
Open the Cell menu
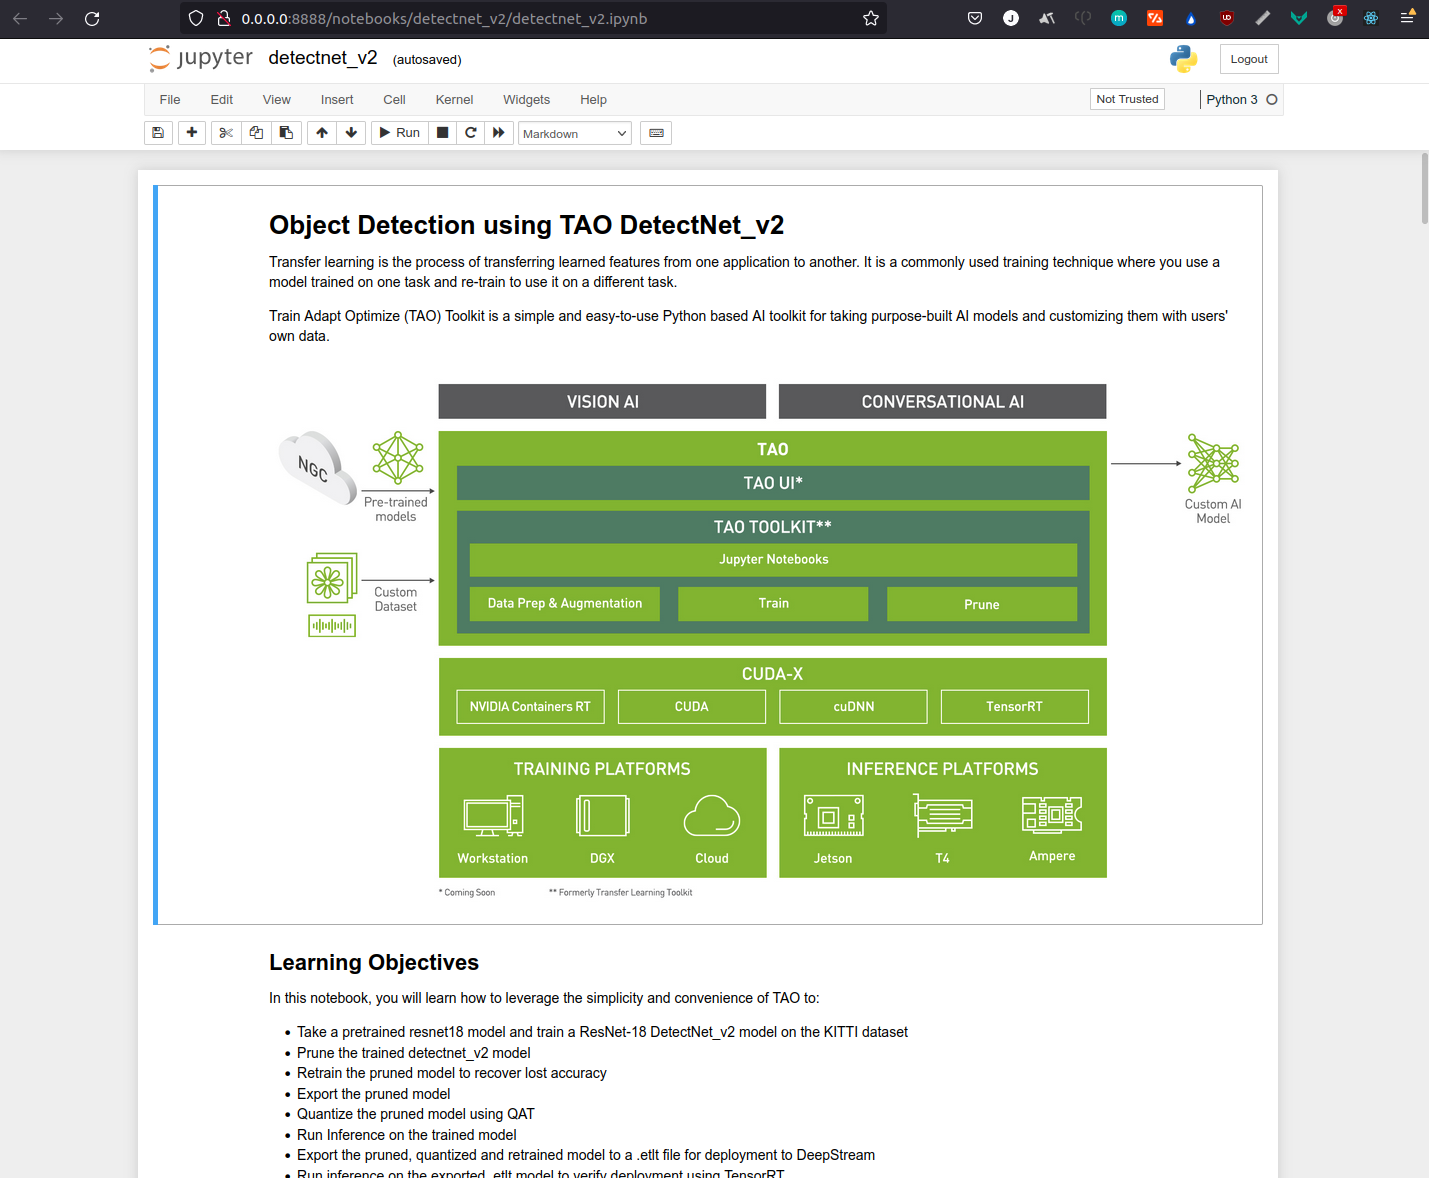394,100
